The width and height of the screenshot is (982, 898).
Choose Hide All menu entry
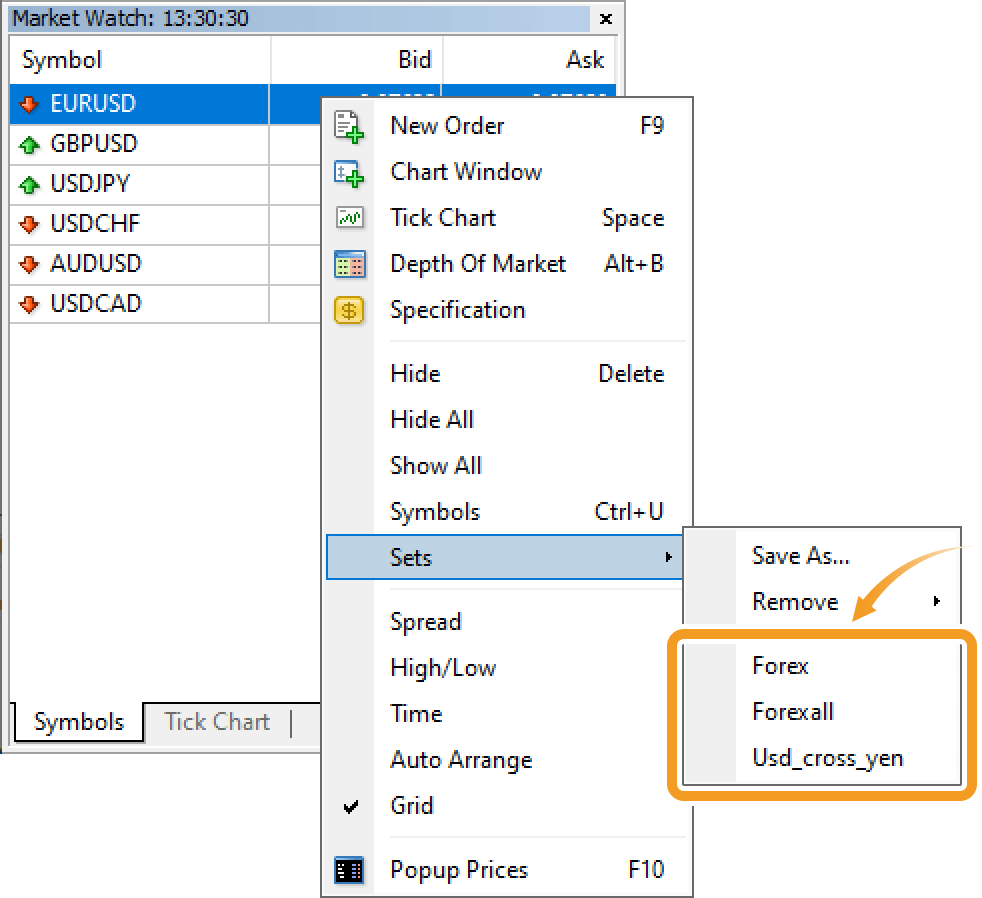(x=506, y=420)
